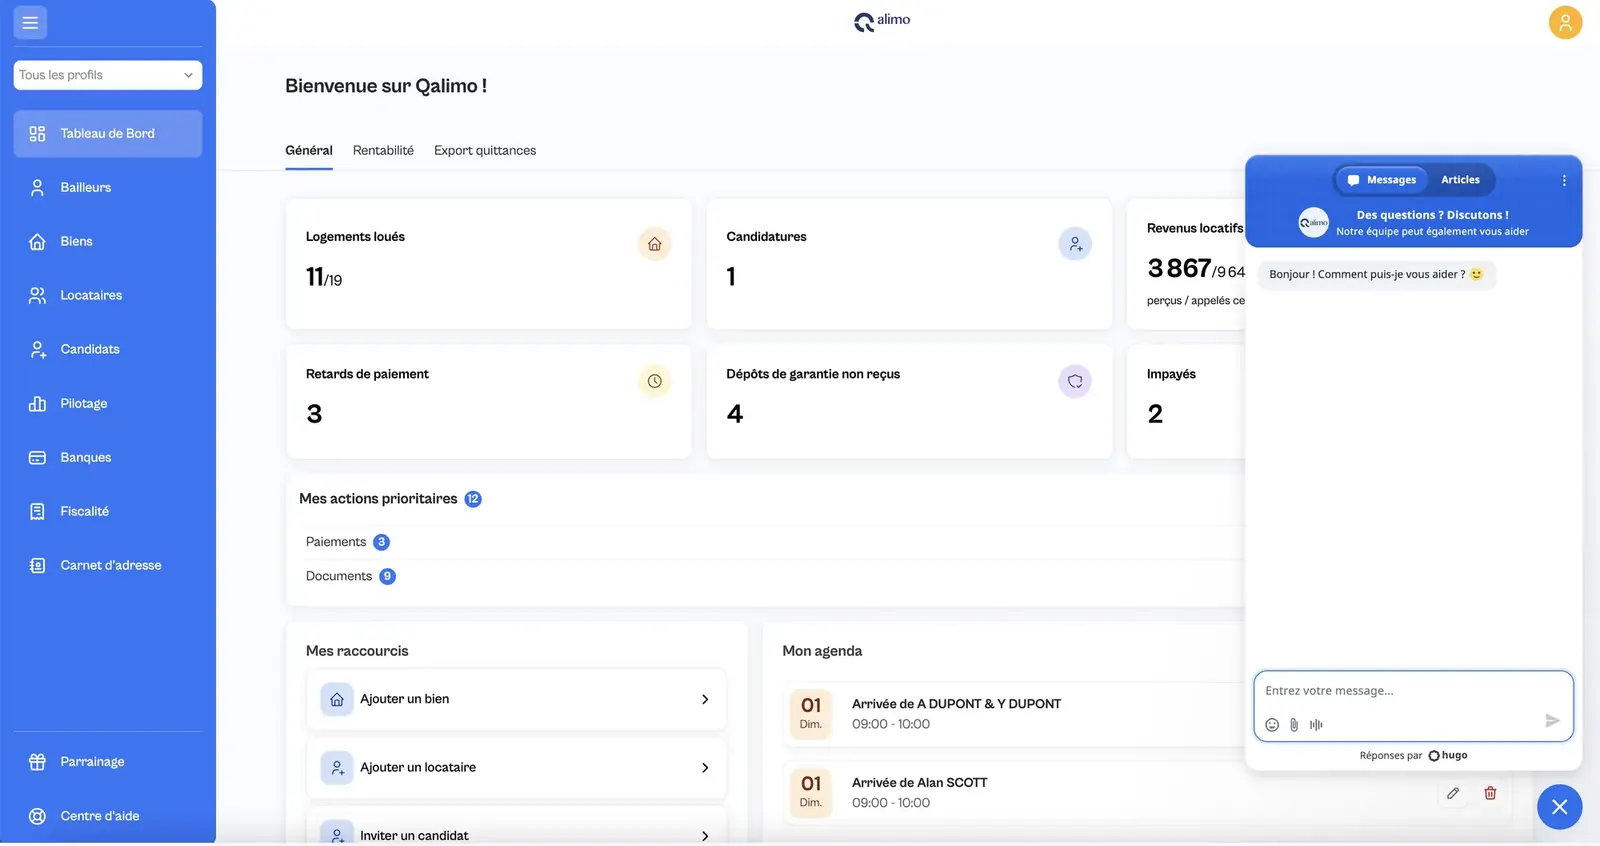Open the Tous les profils dropdown
The image size is (1600, 846).
[x=108, y=75]
